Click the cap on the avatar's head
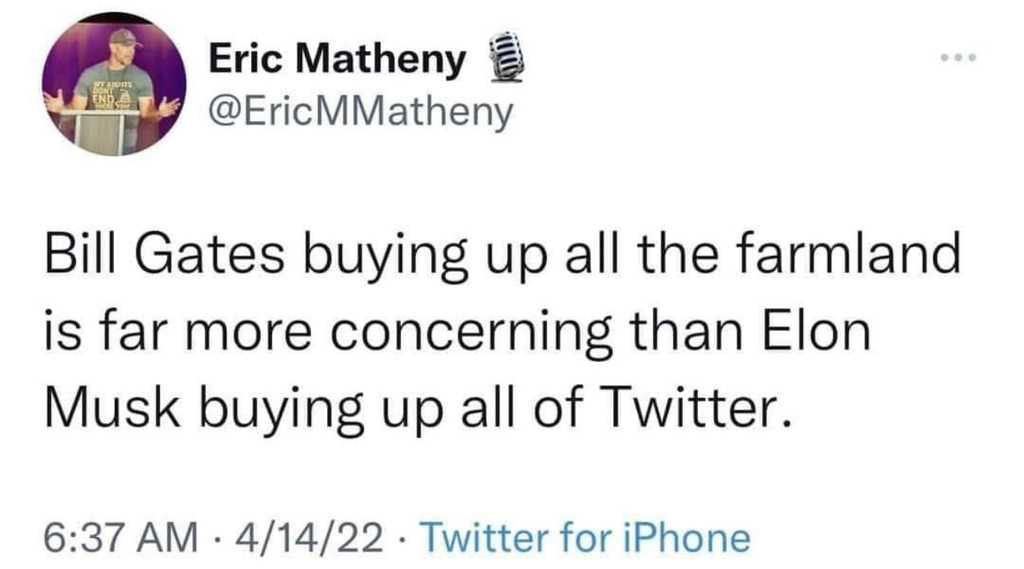The image size is (1024, 569). 125,37
